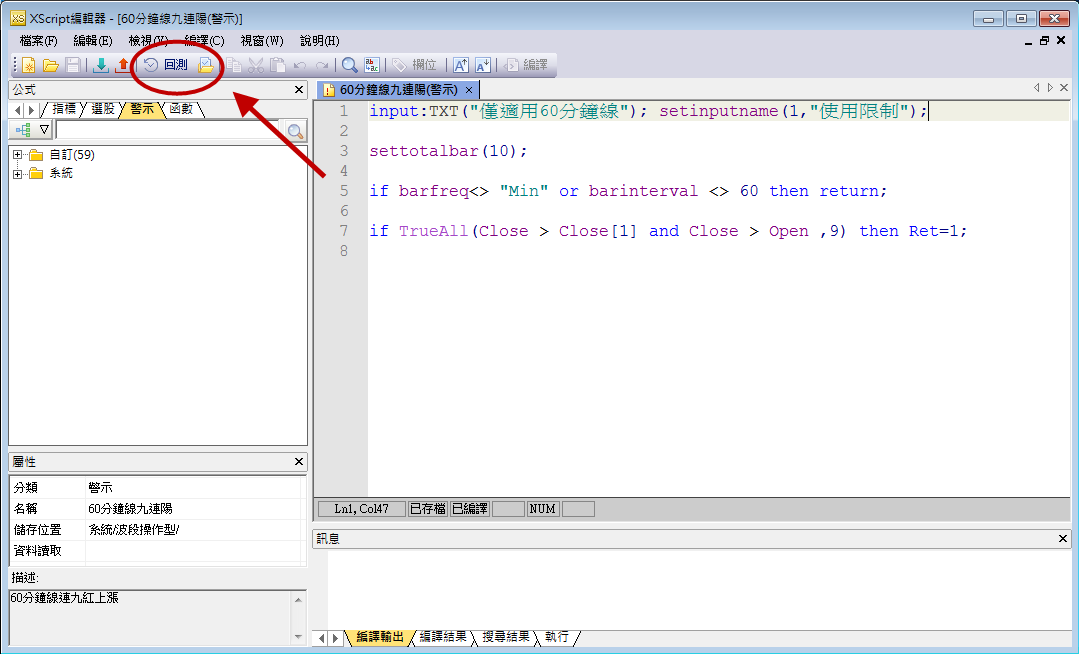
Task: Open the filter dropdown arrow beside tree icon
Action: [44, 131]
